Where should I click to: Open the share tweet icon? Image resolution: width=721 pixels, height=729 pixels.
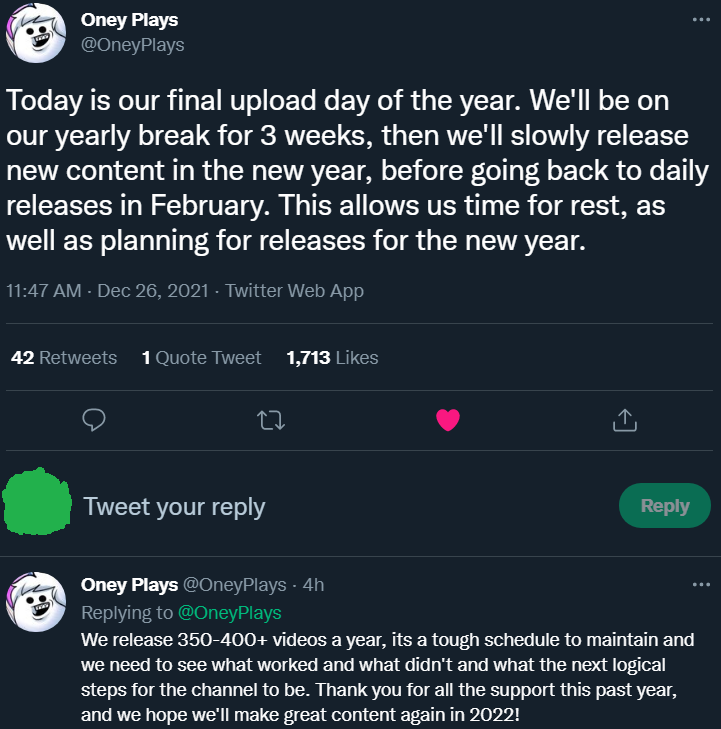[625, 420]
